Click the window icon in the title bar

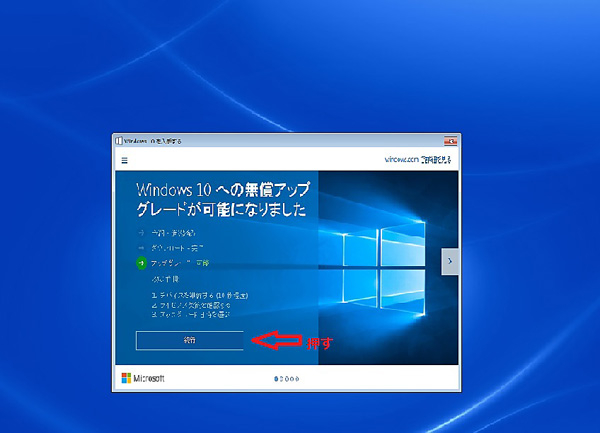119,141
